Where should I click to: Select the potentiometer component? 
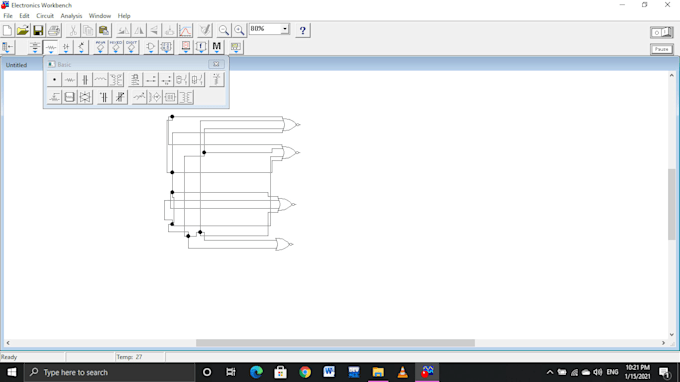click(x=54, y=97)
